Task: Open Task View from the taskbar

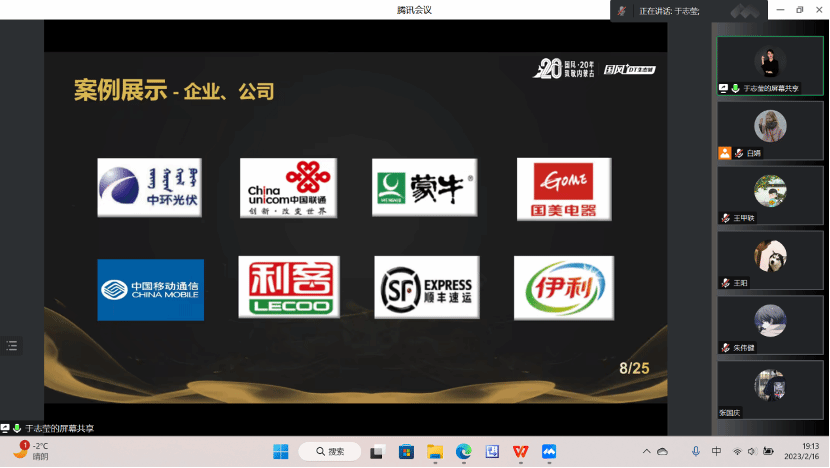Action: click(377, 452)
